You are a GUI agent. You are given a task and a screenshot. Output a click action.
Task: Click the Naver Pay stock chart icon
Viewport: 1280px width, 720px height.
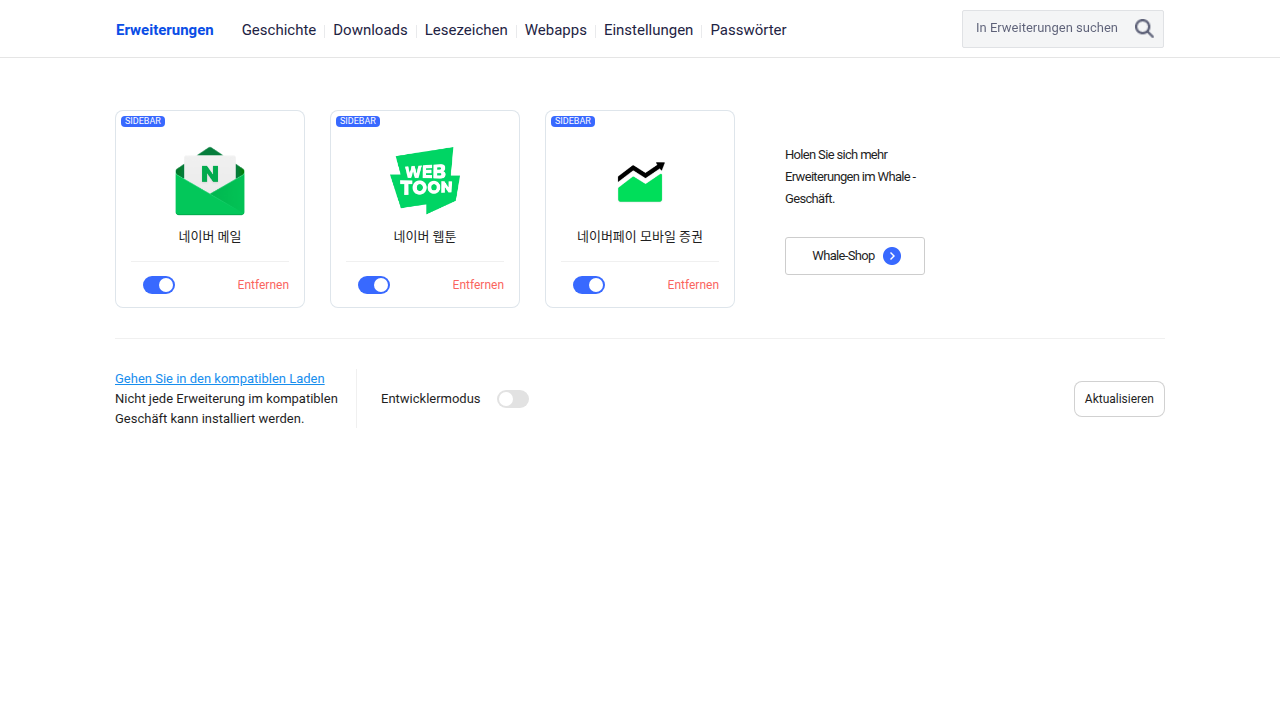coord(640,181)
